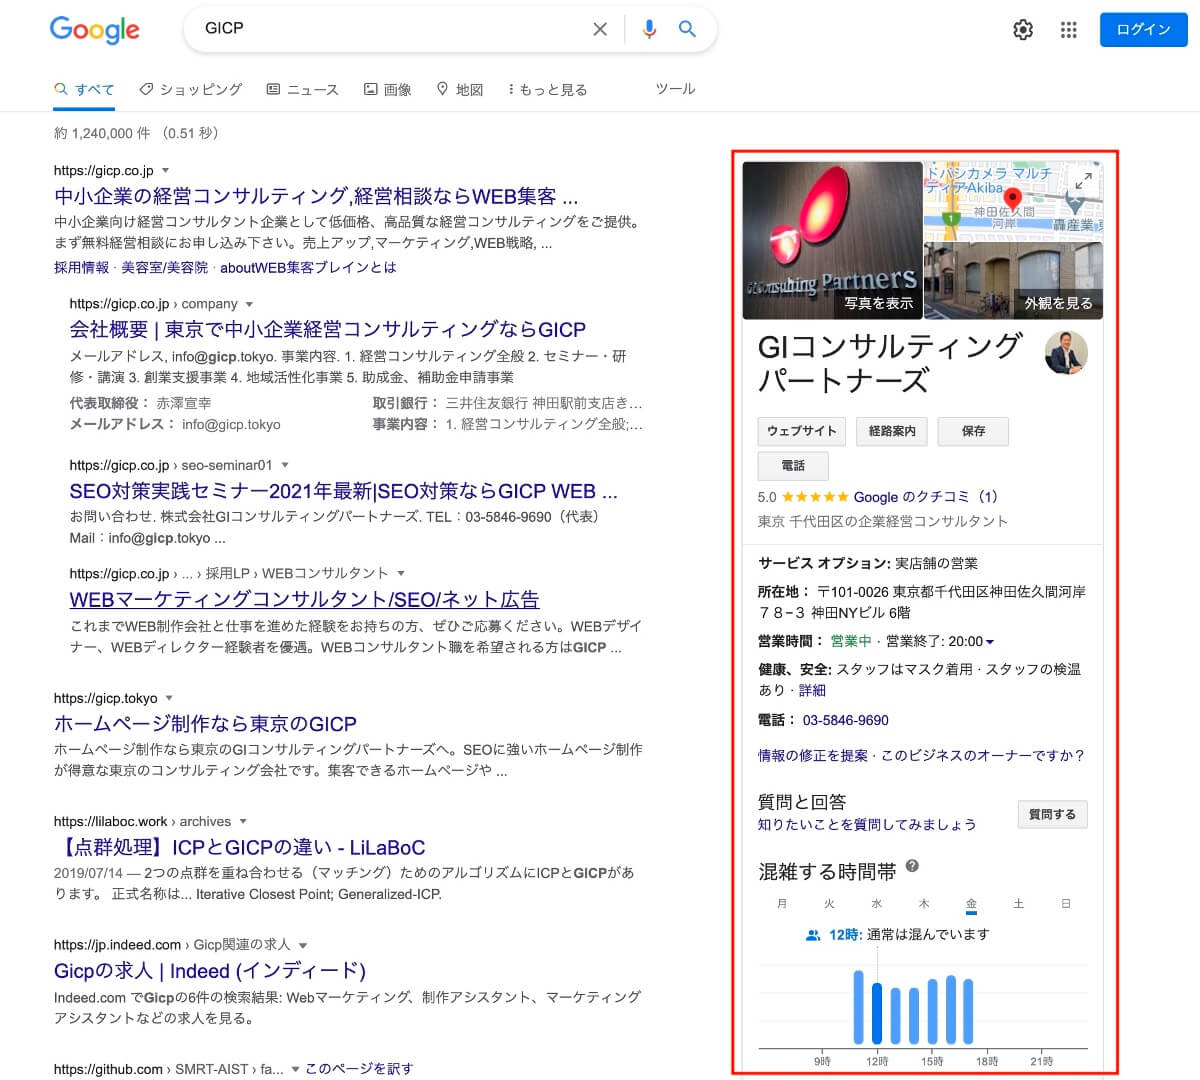This screenshot has width=1200, height=1080.
Task: Select 火 in popular times
Action: pos(829,904)
